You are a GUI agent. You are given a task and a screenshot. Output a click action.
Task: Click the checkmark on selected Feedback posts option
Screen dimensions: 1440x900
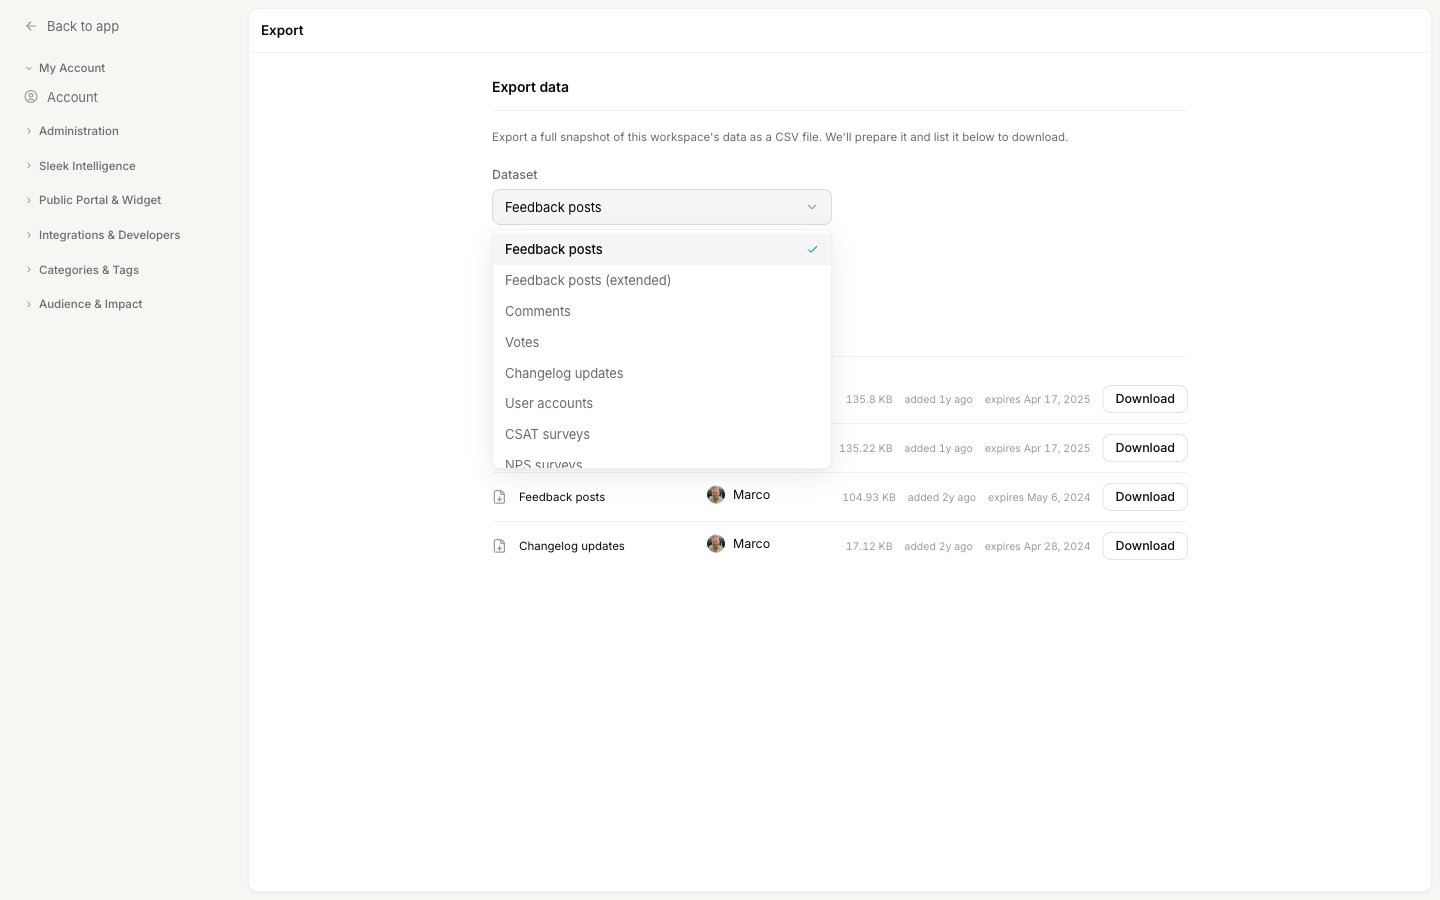[x=813, y=249]
